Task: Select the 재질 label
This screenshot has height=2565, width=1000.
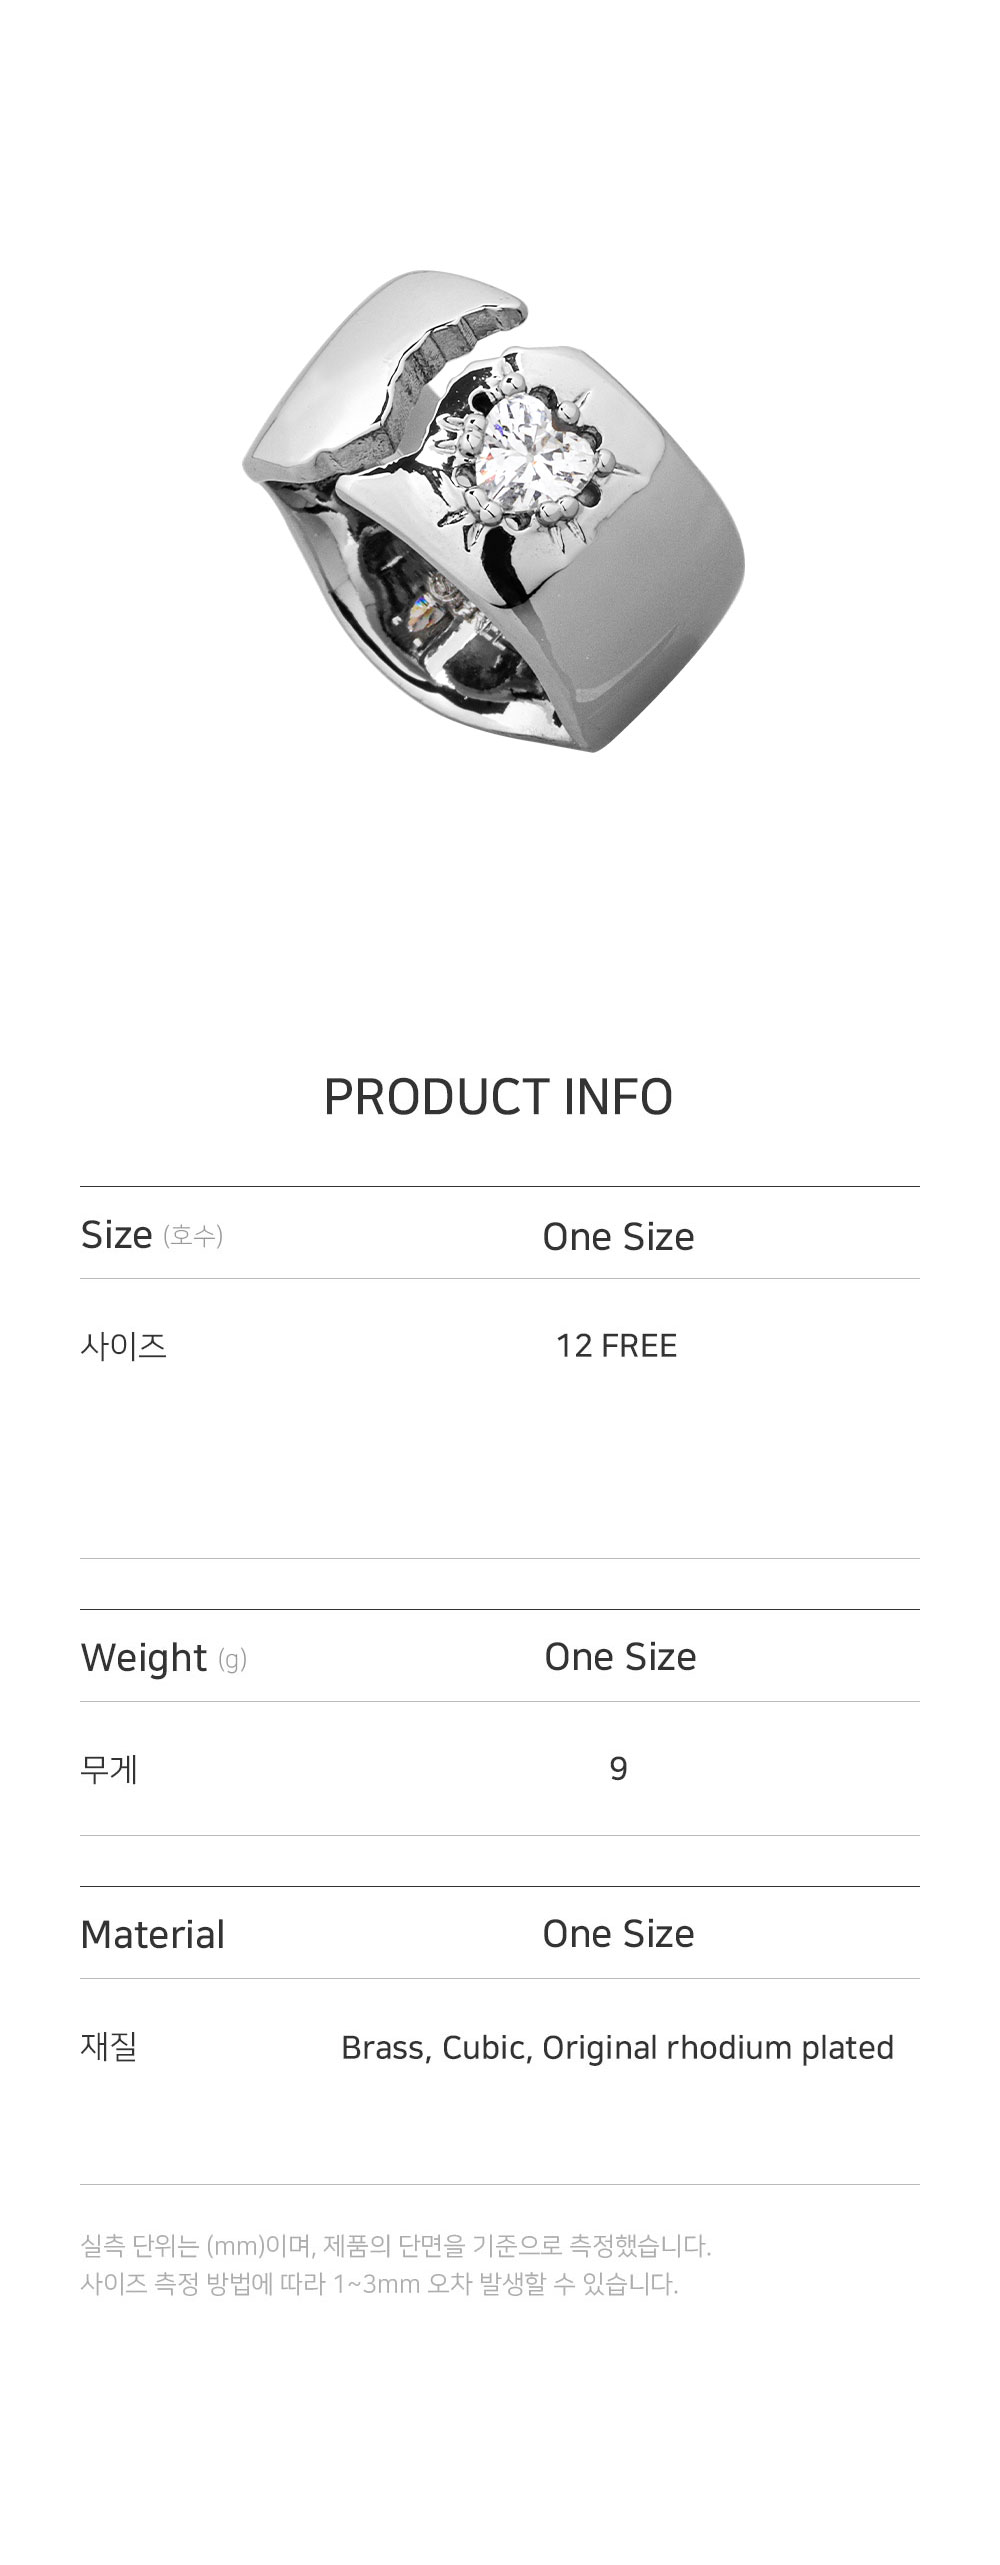Action: [108, 2047]
